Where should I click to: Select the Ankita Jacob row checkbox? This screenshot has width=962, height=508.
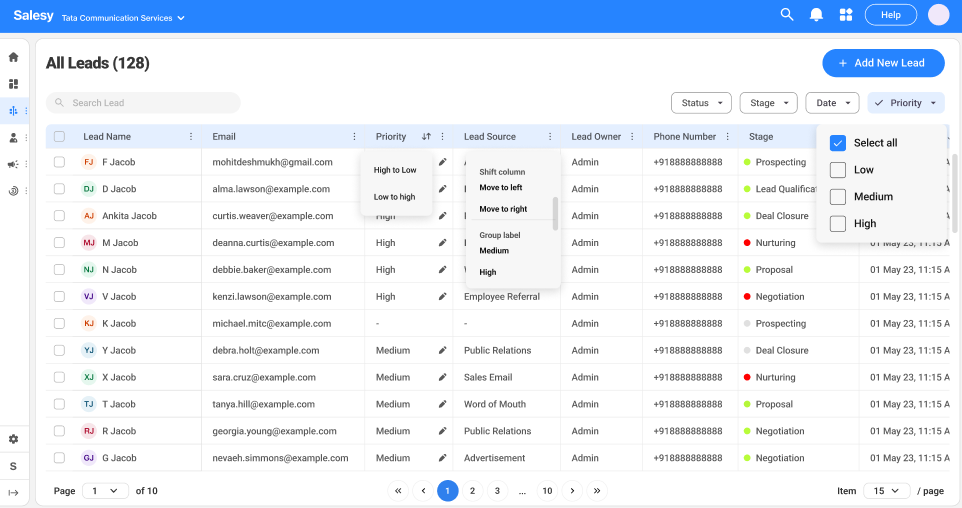point(60,216)
